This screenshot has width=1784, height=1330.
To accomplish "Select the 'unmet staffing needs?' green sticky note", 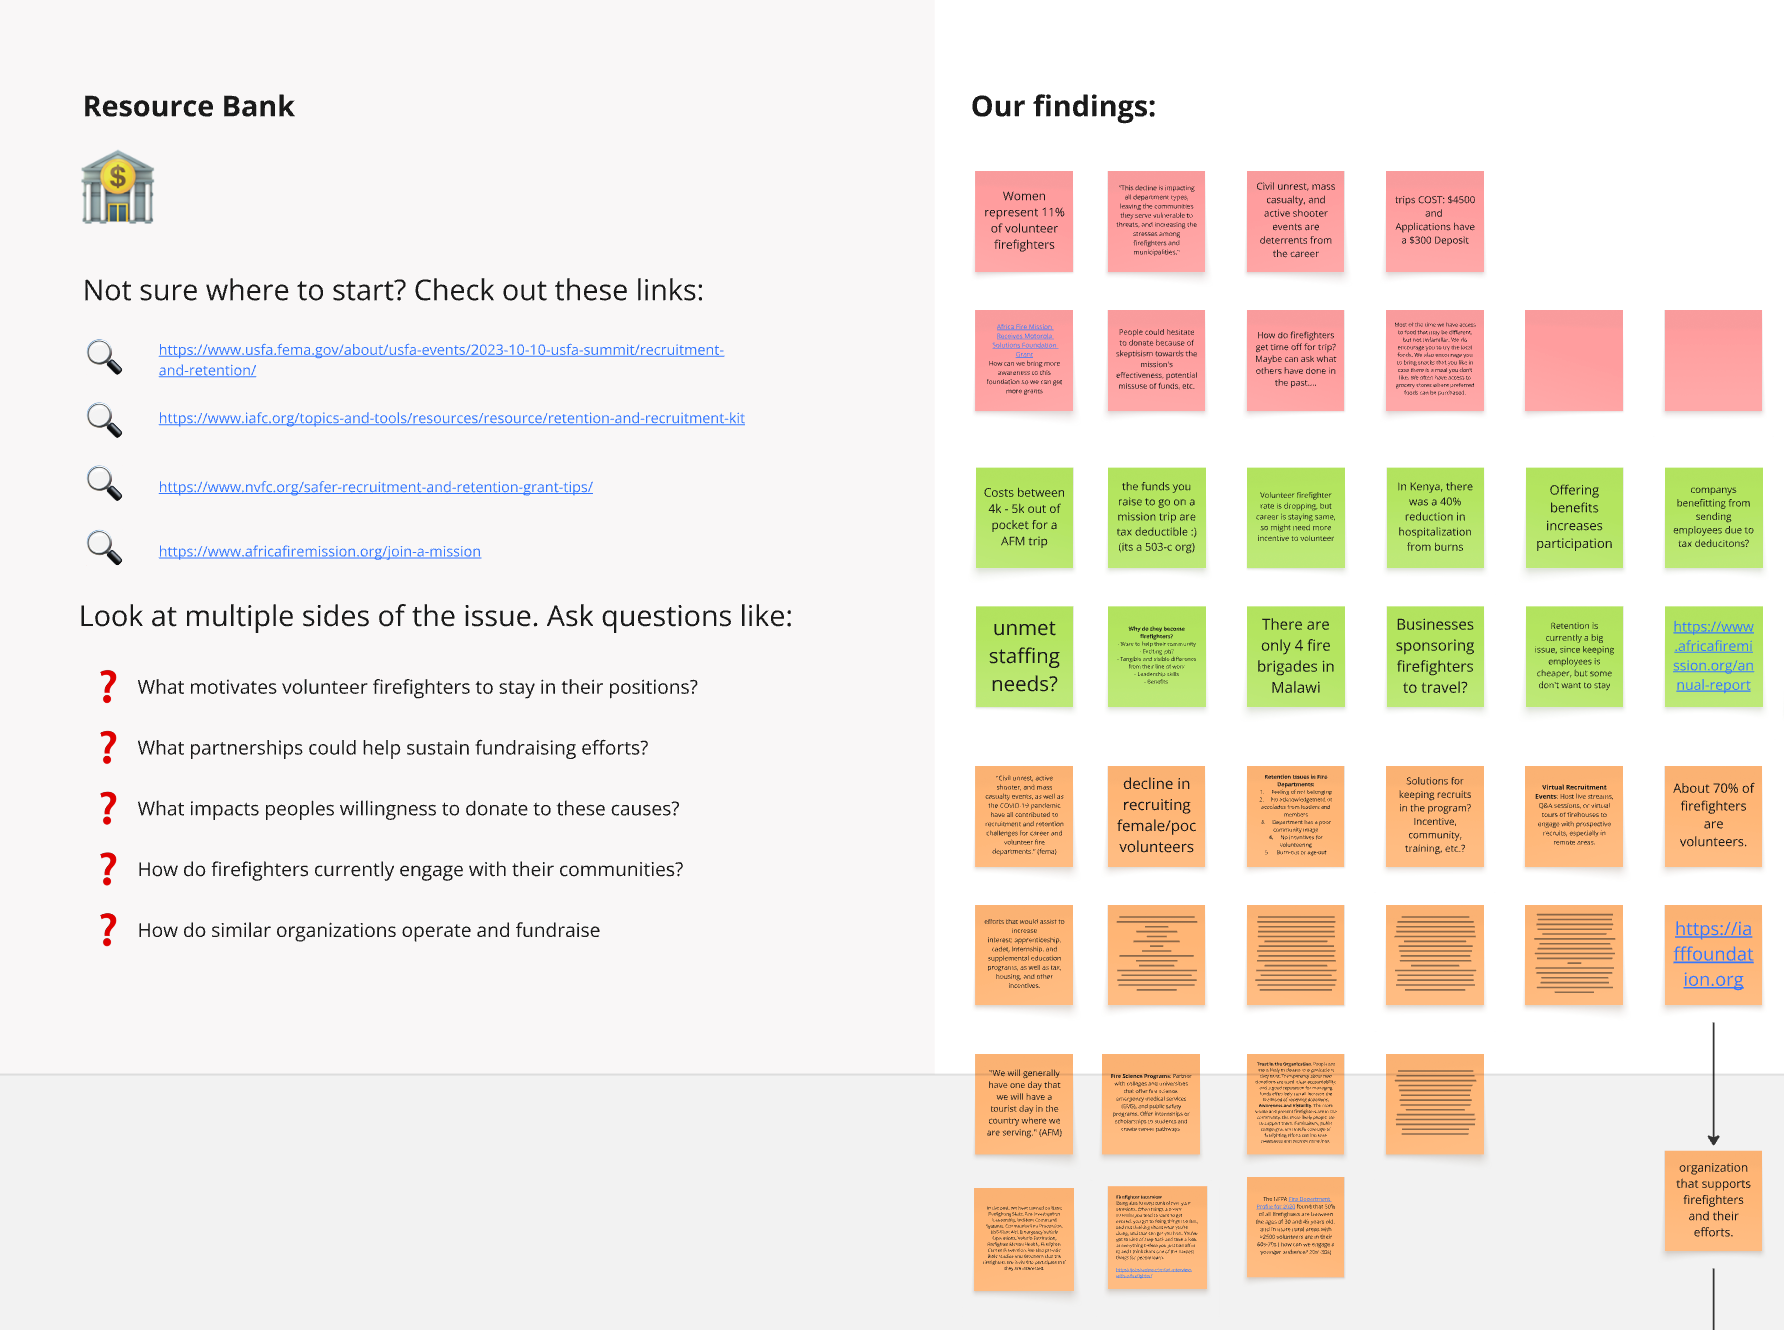I will 1024,657.
